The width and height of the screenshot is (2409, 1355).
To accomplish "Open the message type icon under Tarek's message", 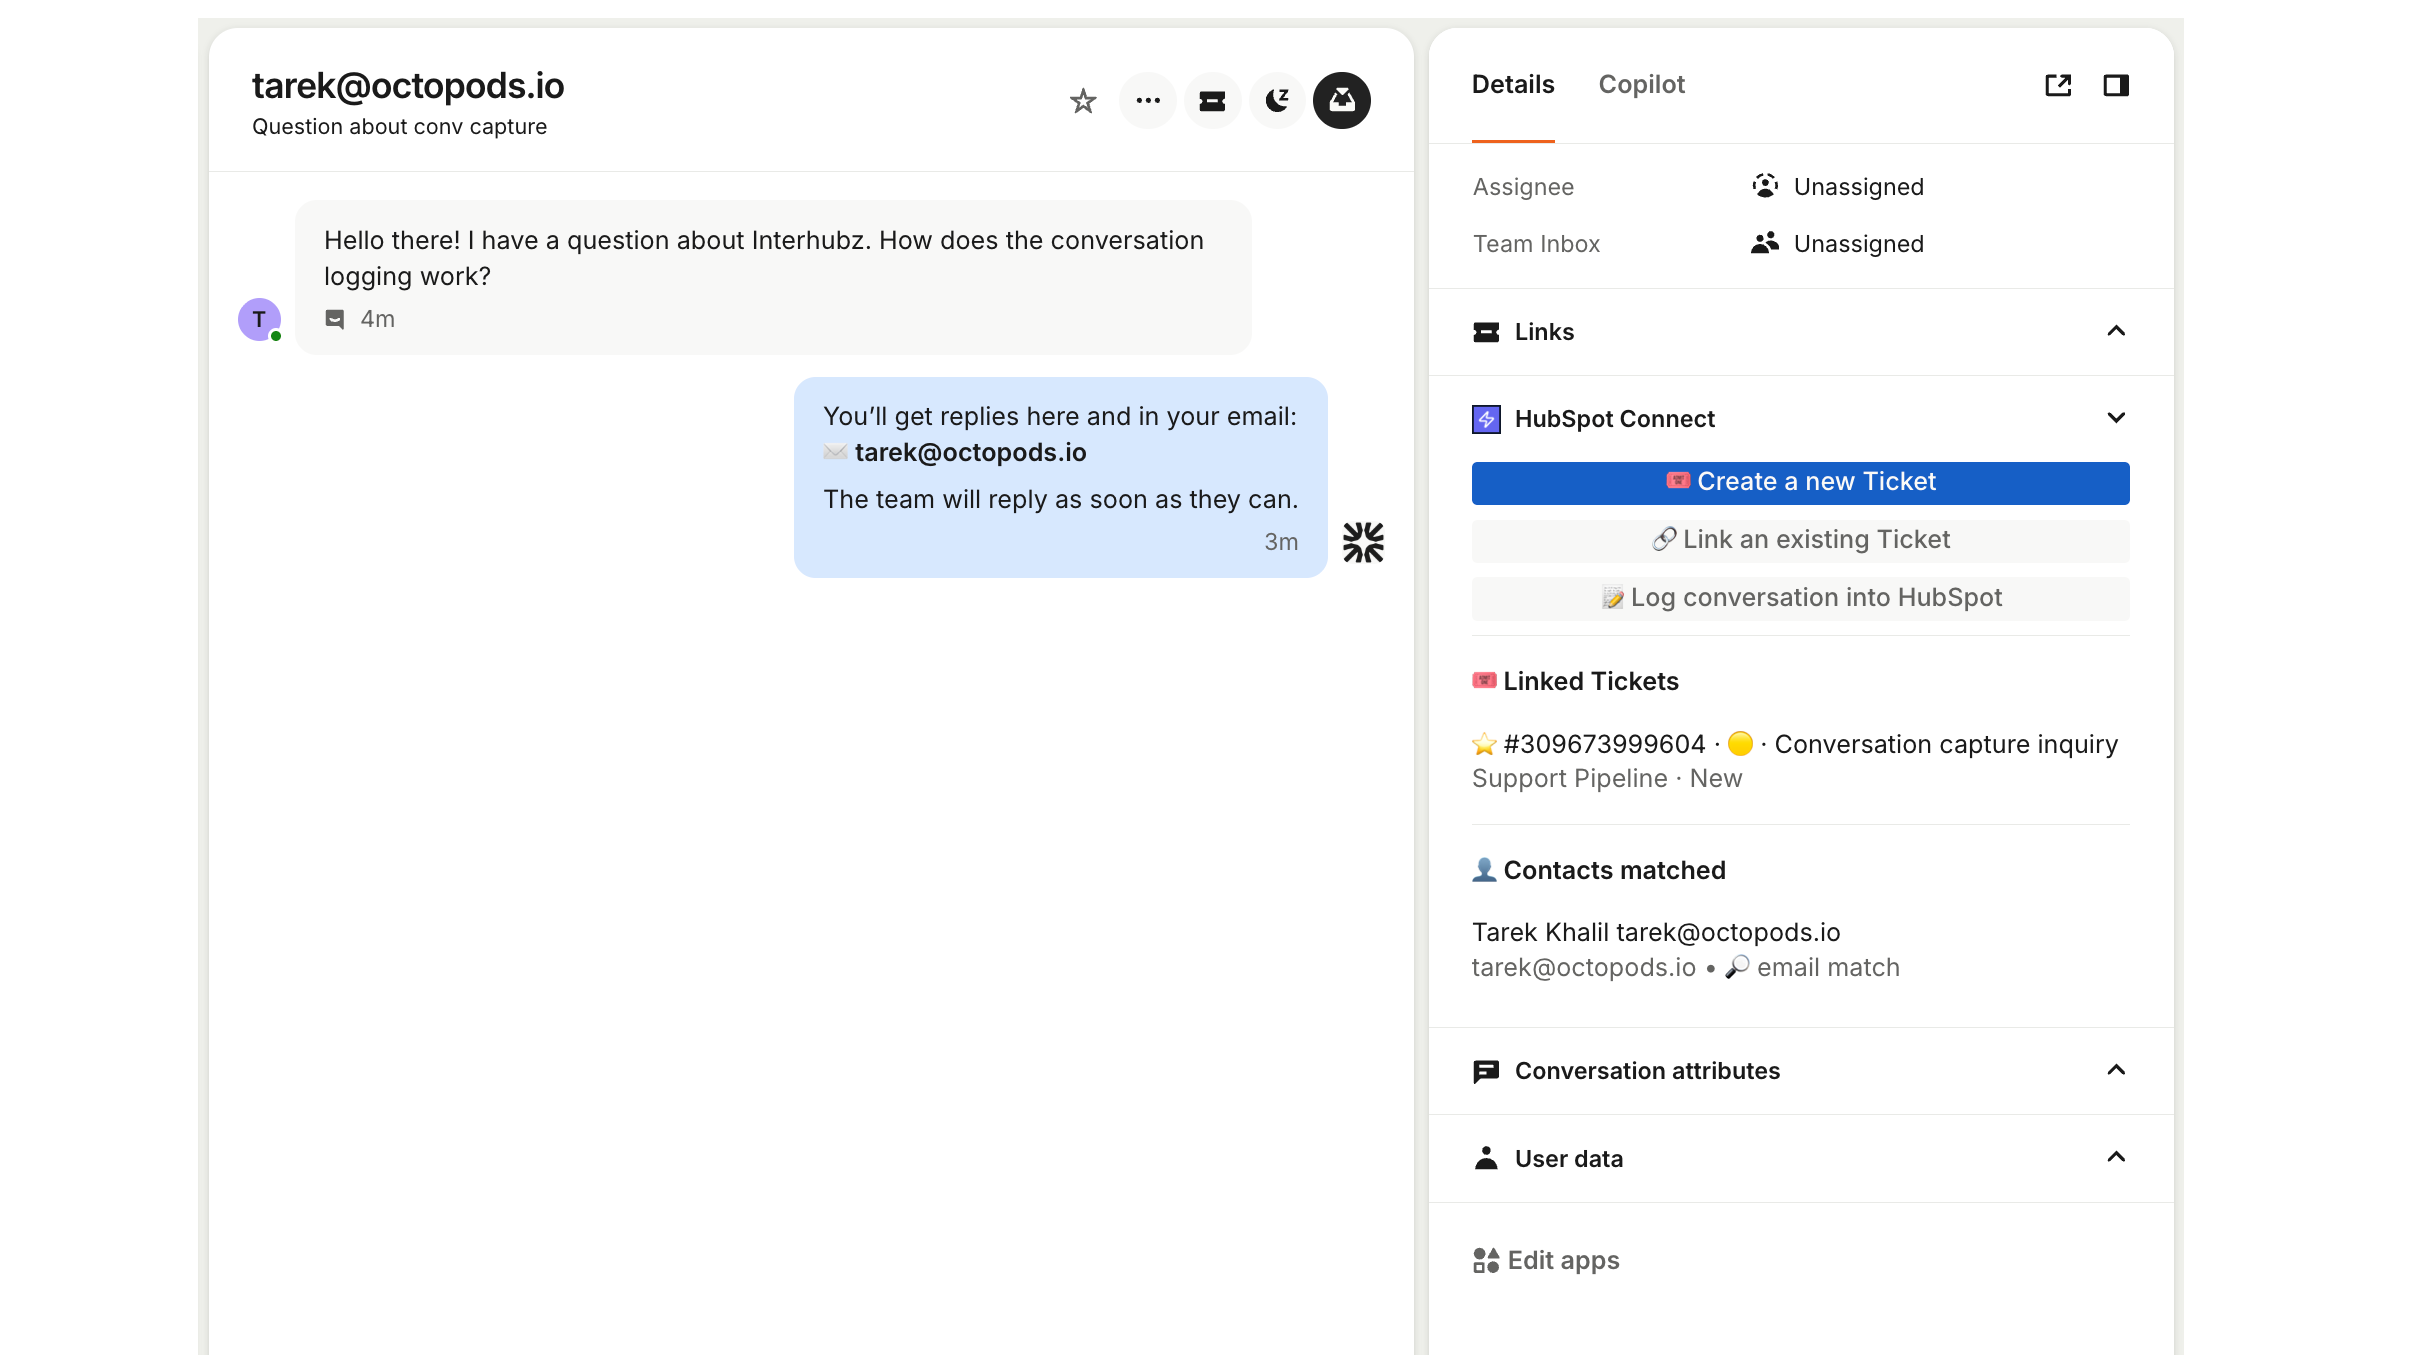I will (x=333, y=318).
